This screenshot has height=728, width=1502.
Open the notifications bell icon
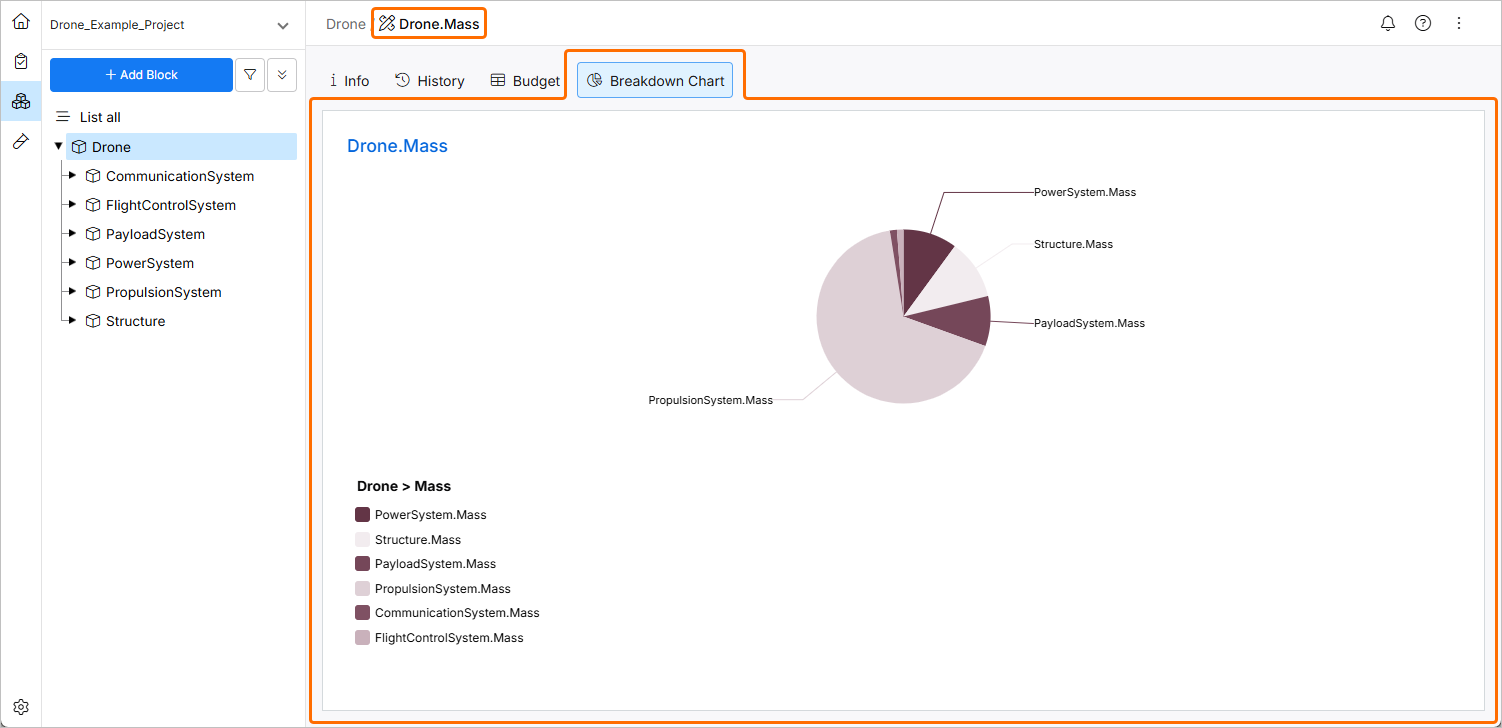coord(1387,22)
